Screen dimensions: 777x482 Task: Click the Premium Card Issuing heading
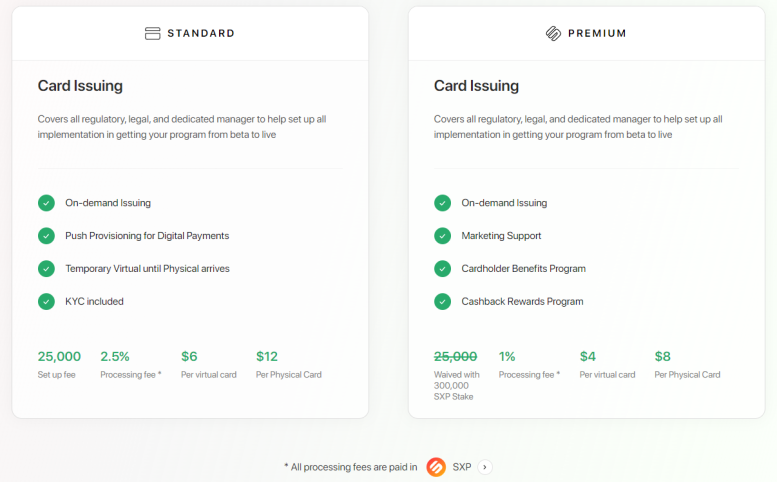coord(476,86)
